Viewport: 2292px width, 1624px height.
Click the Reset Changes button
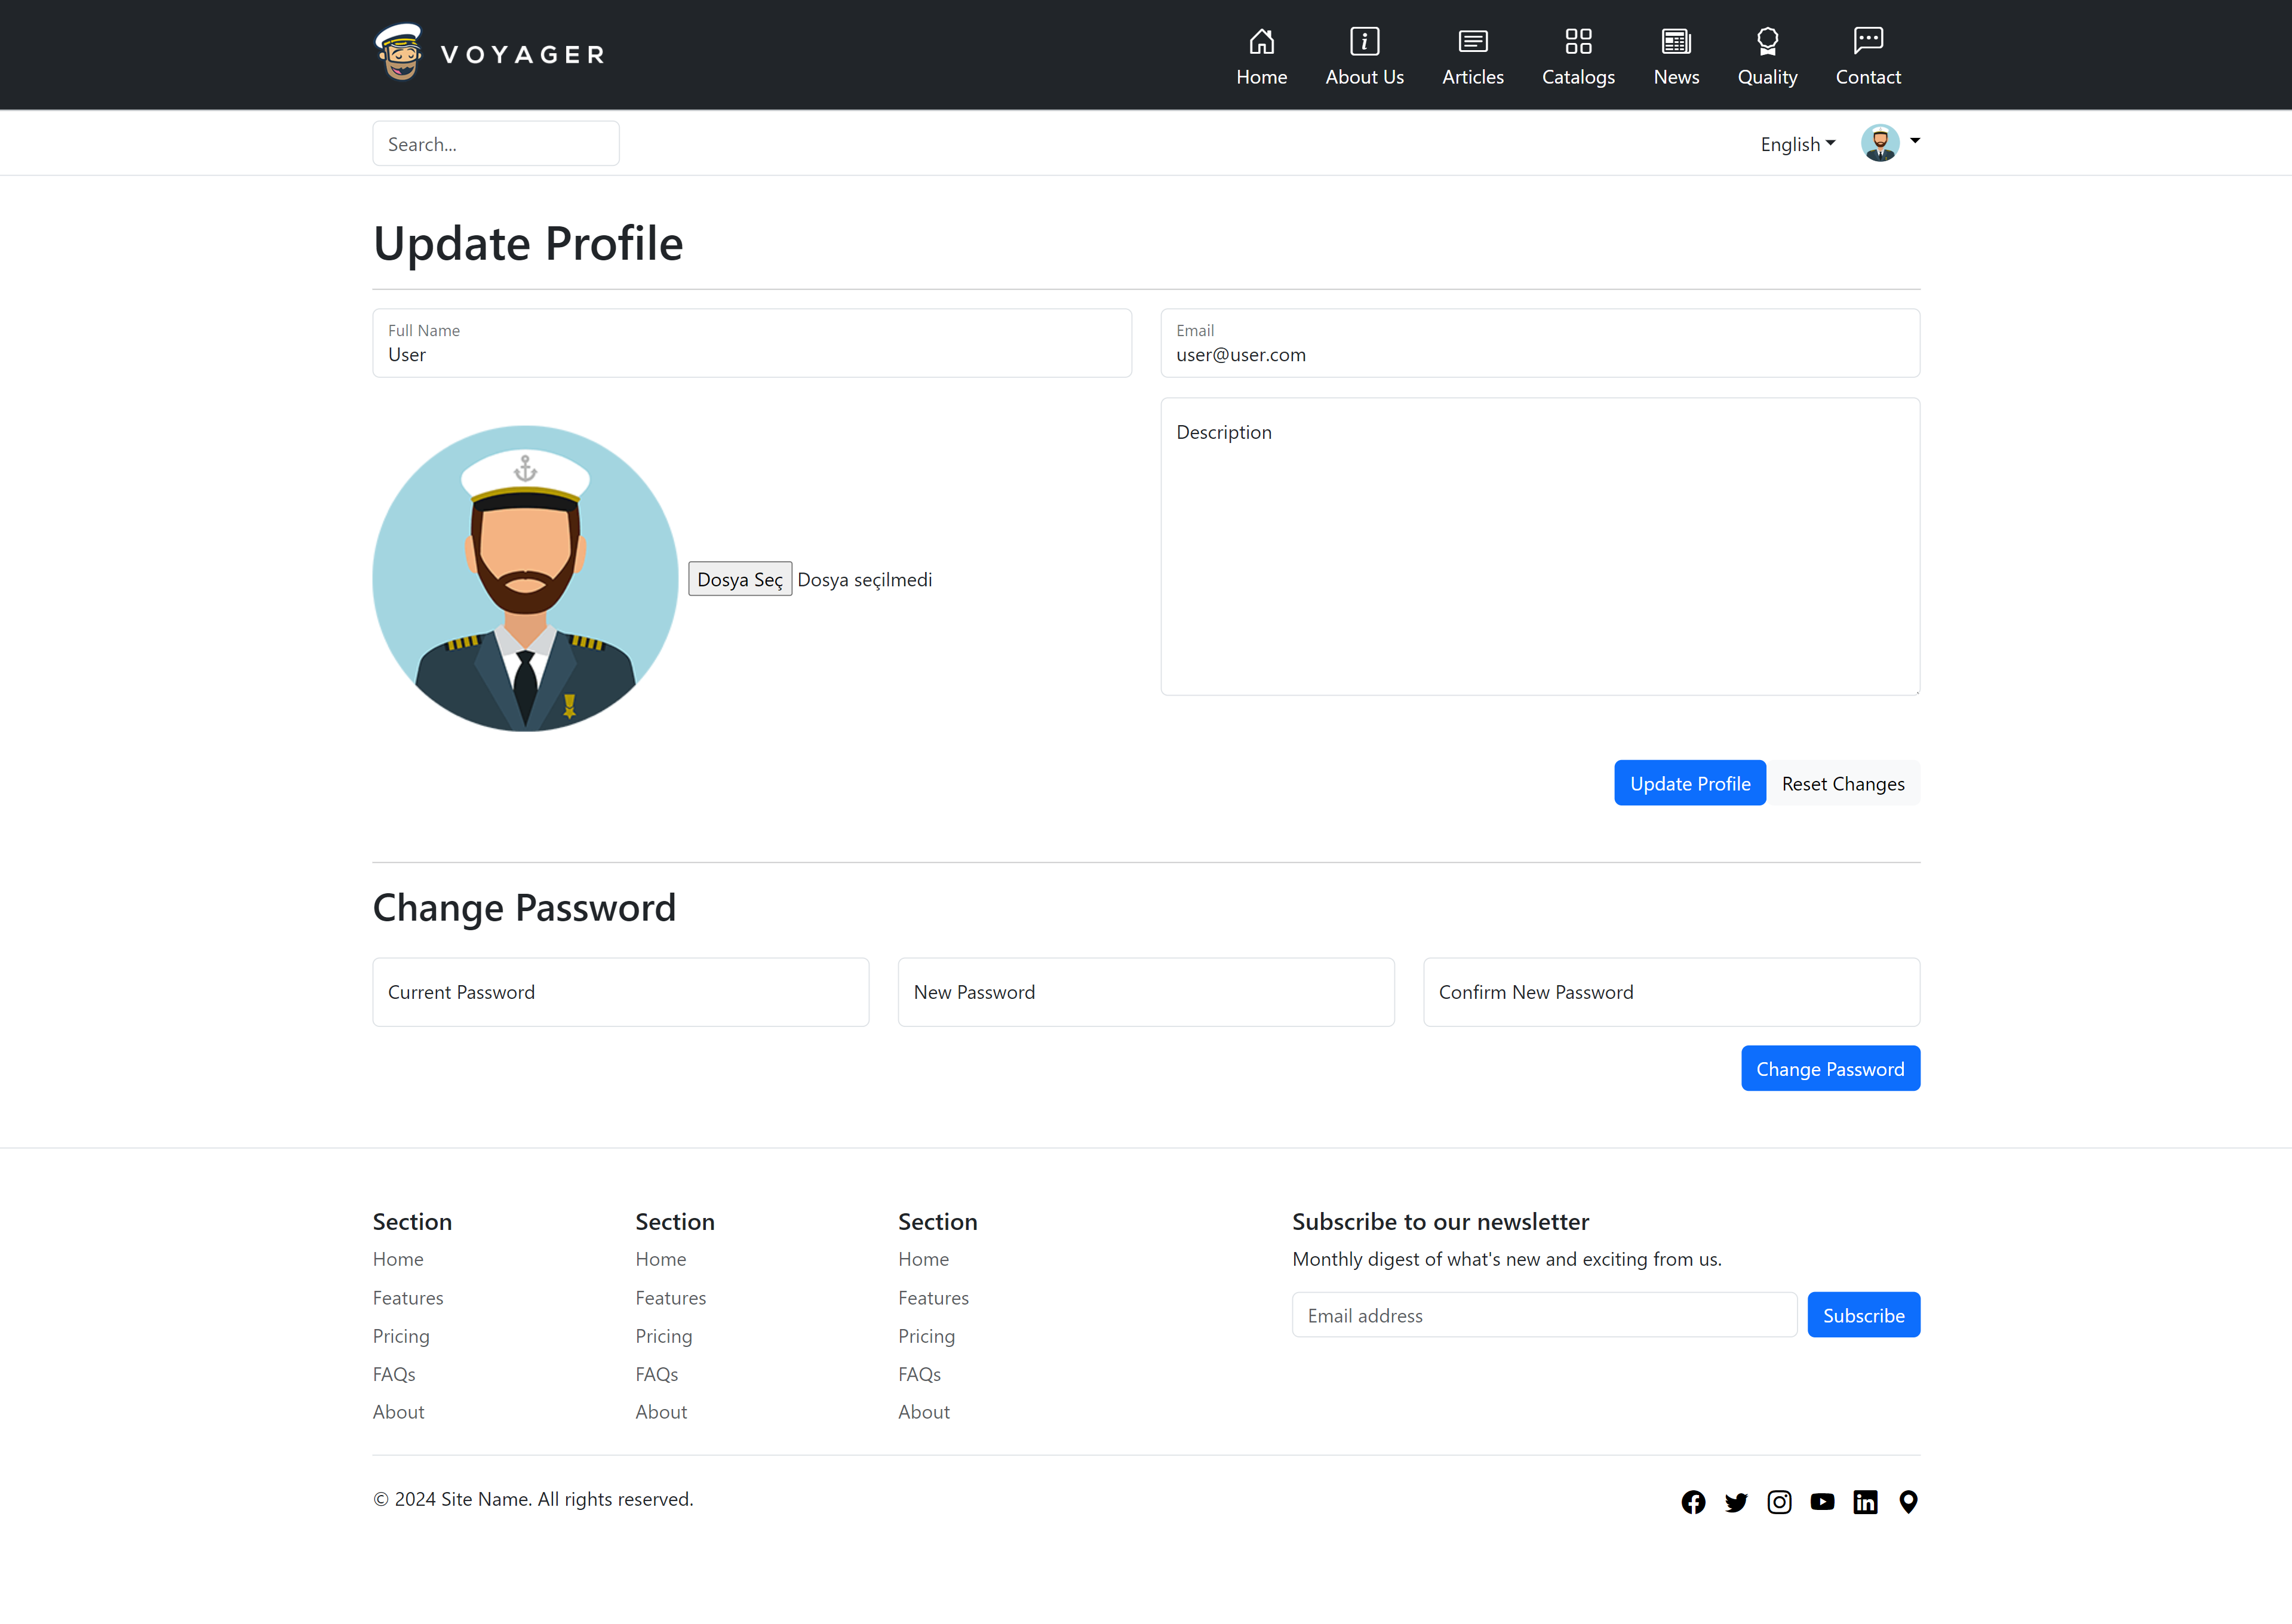click(1842, 783)
